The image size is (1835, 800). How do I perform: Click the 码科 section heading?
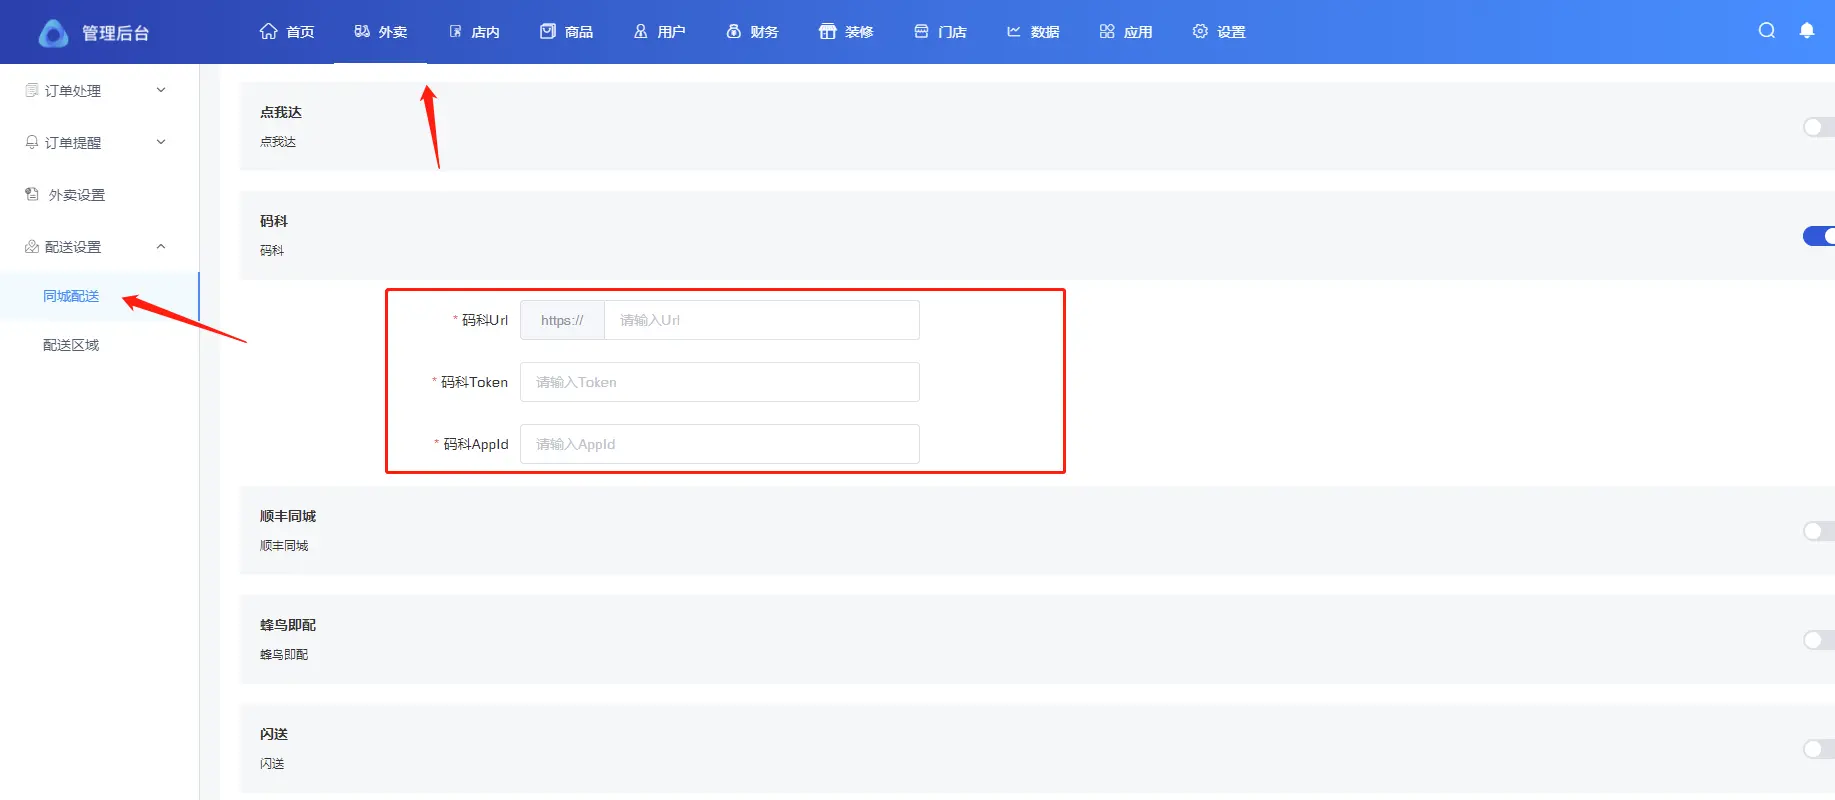274,221
